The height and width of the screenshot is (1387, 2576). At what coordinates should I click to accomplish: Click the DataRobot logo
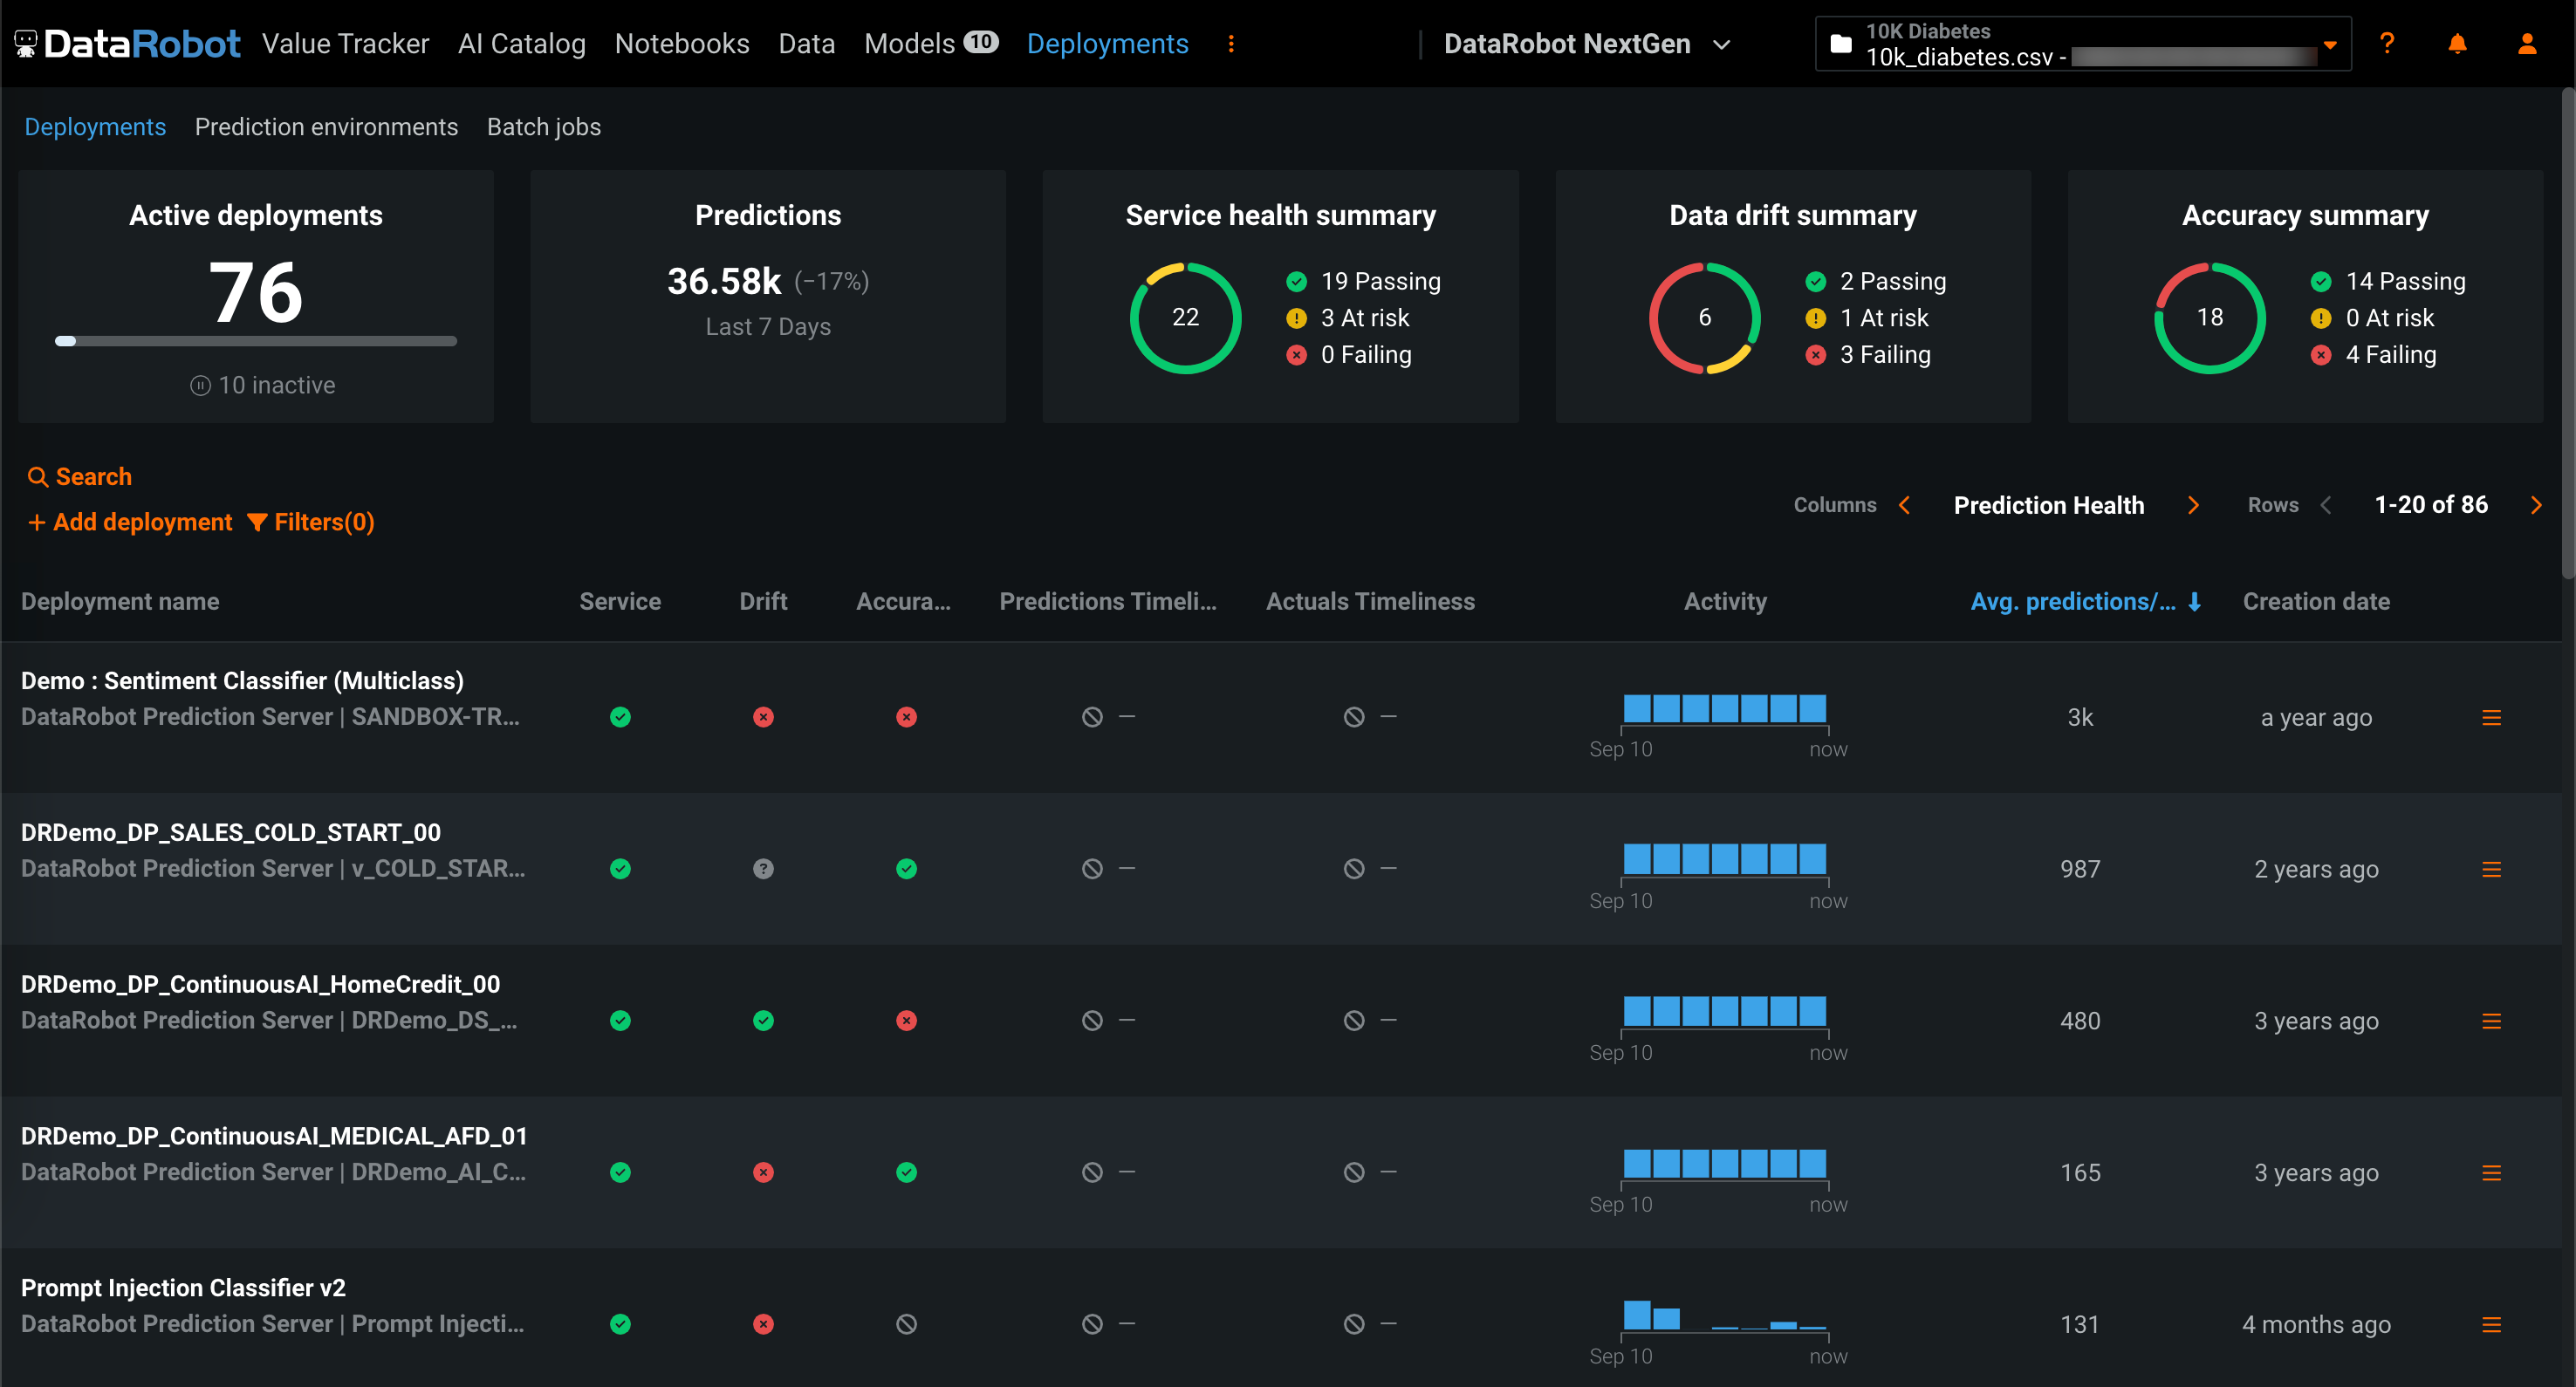click(x=128, y=44)
